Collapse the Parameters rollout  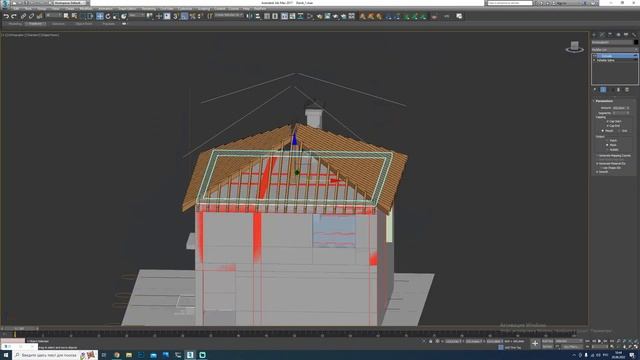click(604, 101)
